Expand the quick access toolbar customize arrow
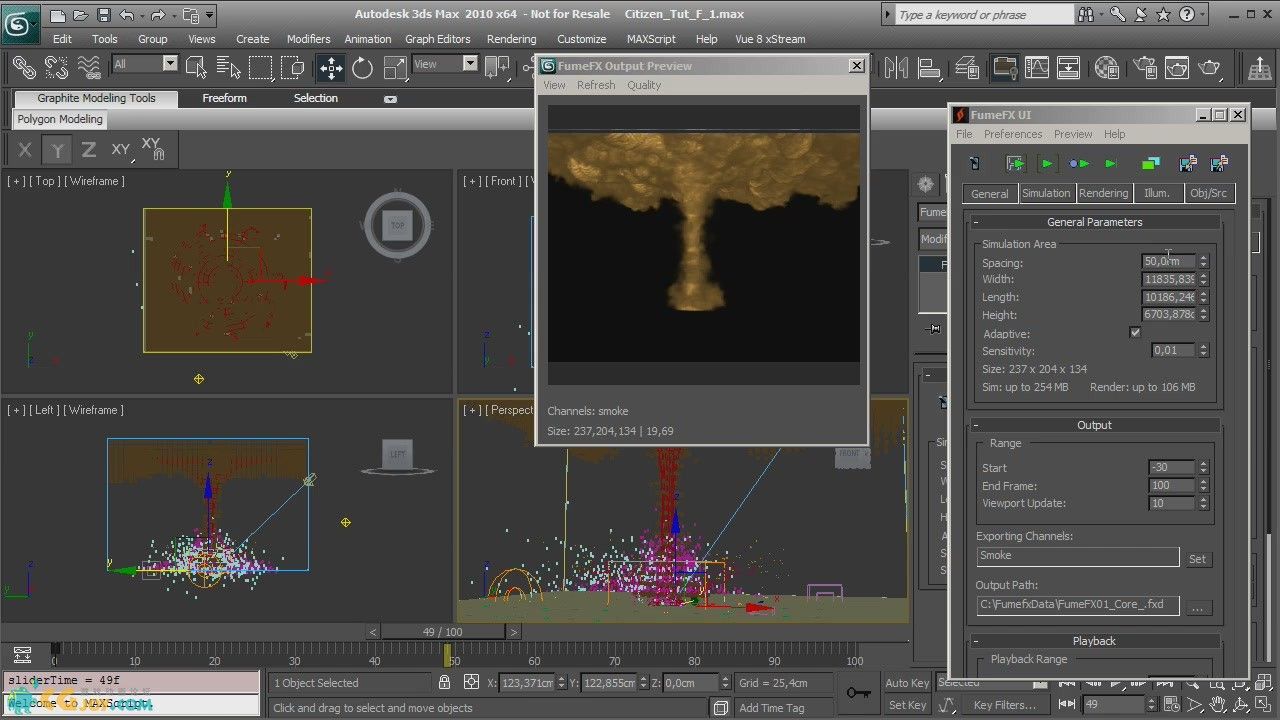 pyautogui.click(x=209, y=15)
